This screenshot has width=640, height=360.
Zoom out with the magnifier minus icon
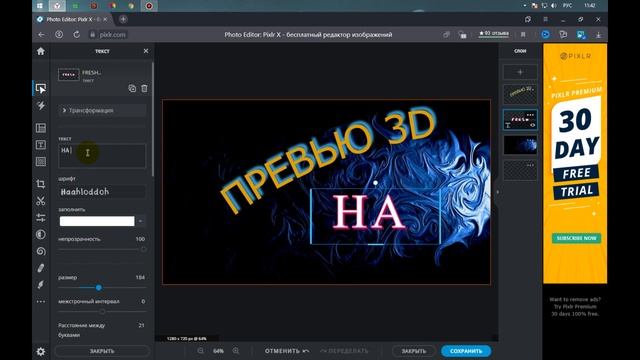point(200,351)
